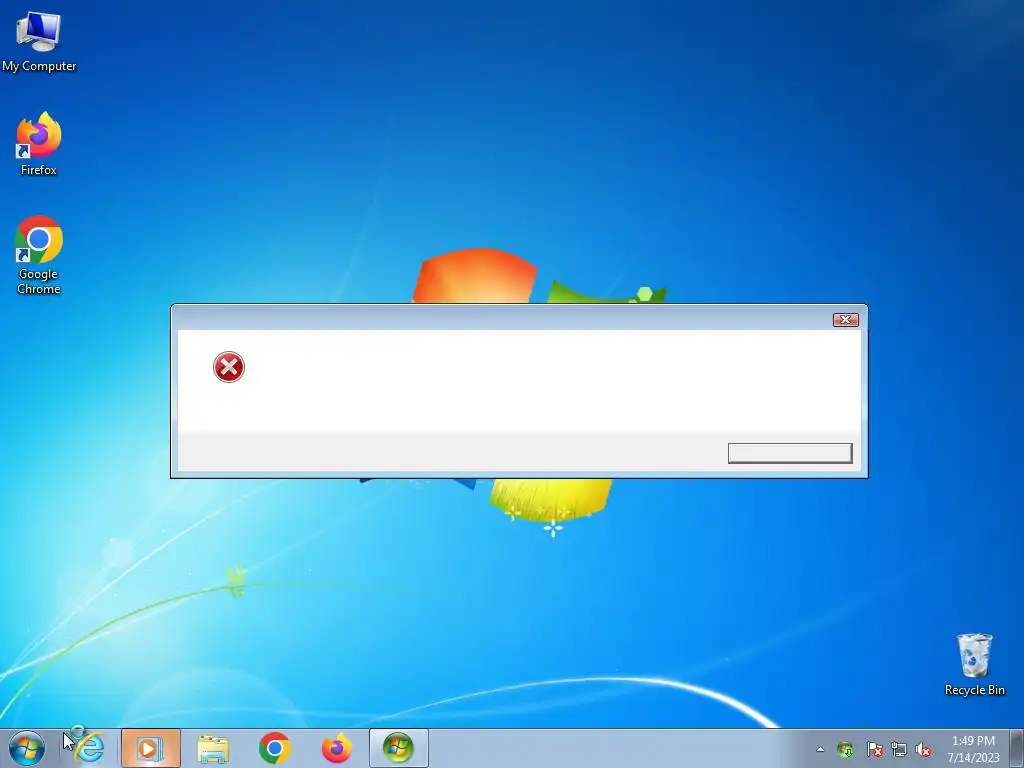Select the Google Chrome desktop shortcut
Image resolution: width=1024 pixels, height=768 pixels.
tap(39, 255)
